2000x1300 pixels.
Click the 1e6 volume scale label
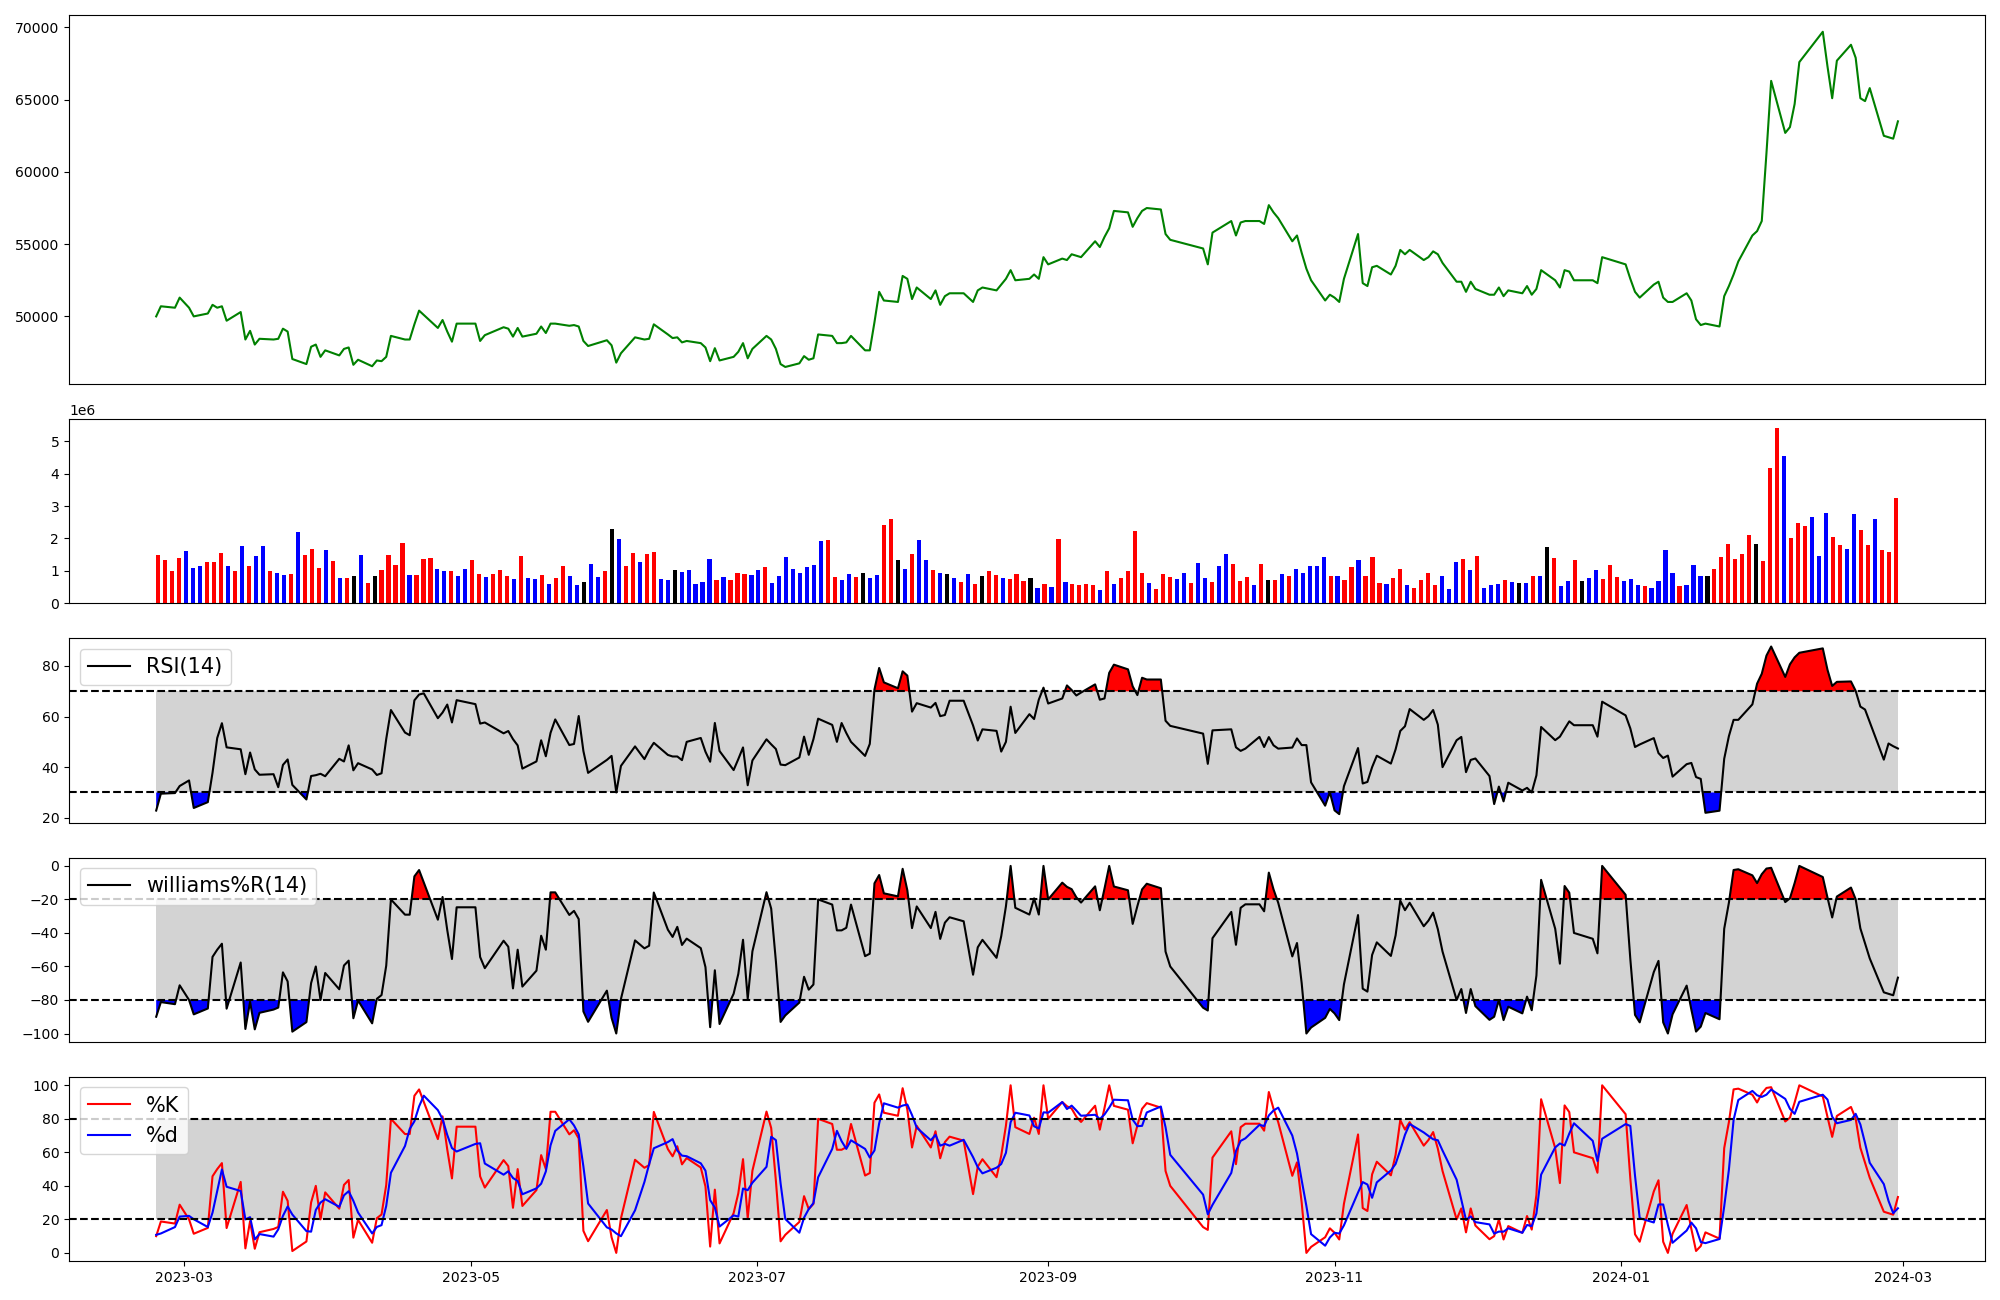[82, 411]
